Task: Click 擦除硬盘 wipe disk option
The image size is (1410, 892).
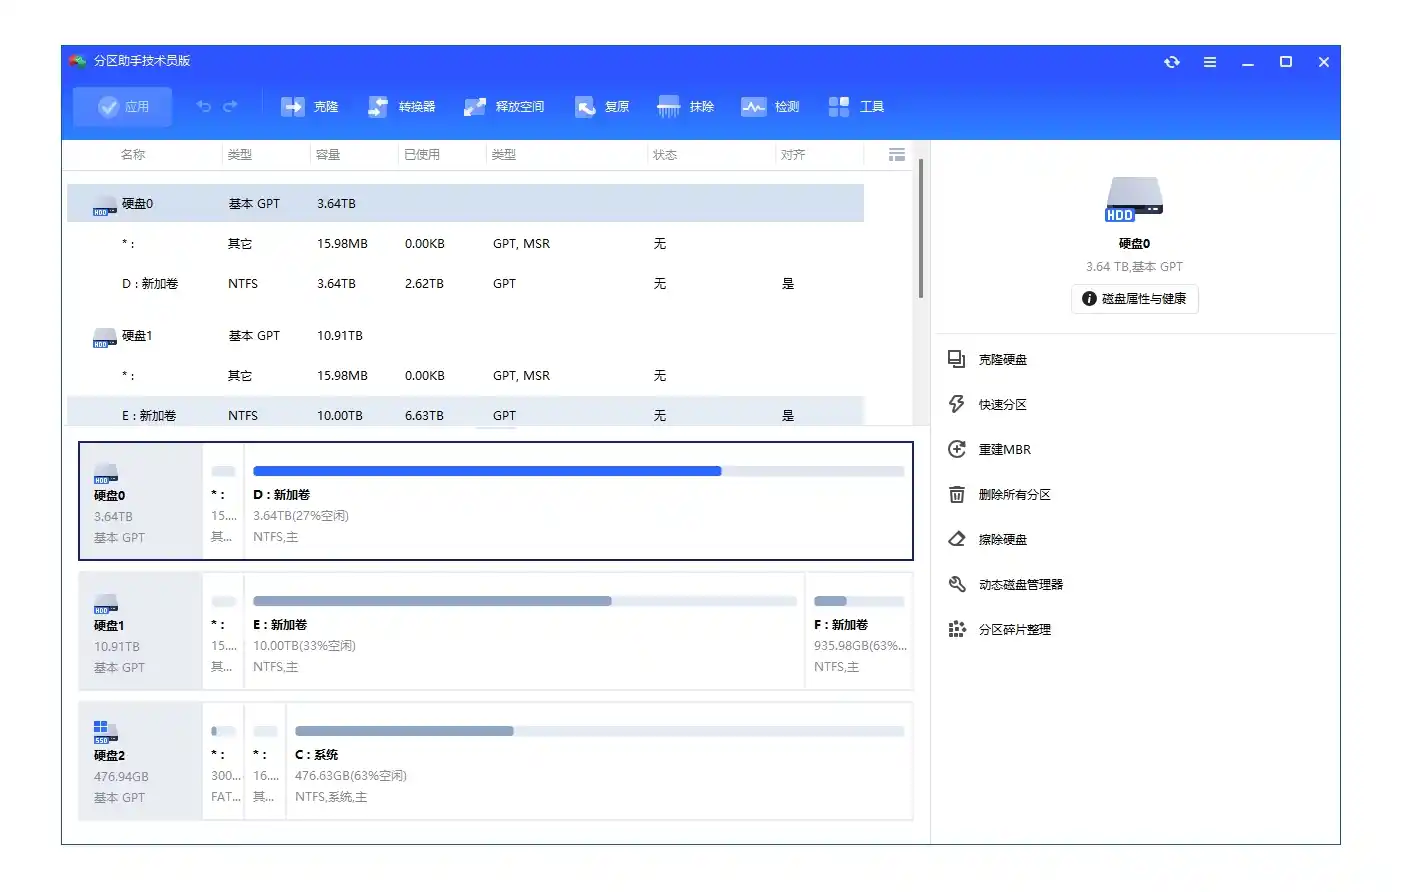Action: coord(988,540)
